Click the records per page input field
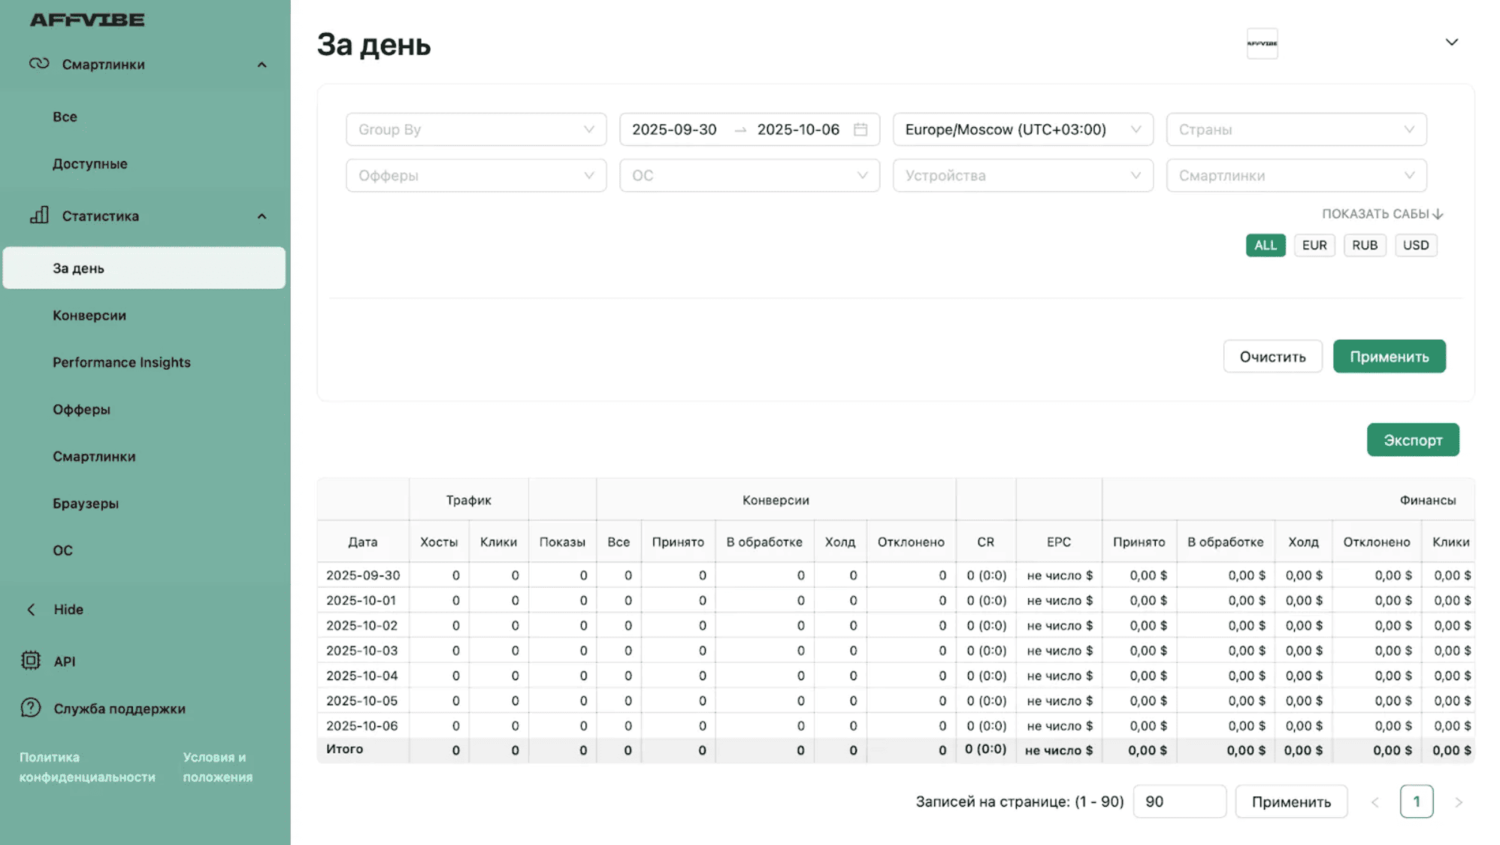The height and width of the screenshot is (845, 1500). (x=1178, y=802)
